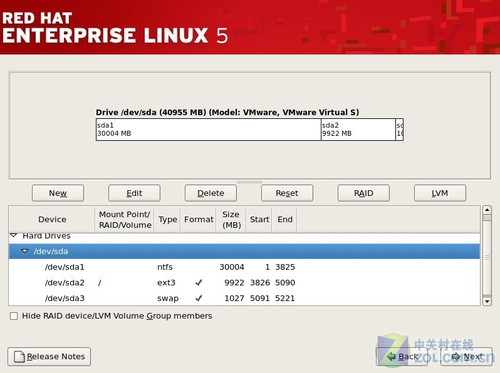Screen dimensions: 500x373
Task: Click the Edit partition button
Action: click(134, 193)
